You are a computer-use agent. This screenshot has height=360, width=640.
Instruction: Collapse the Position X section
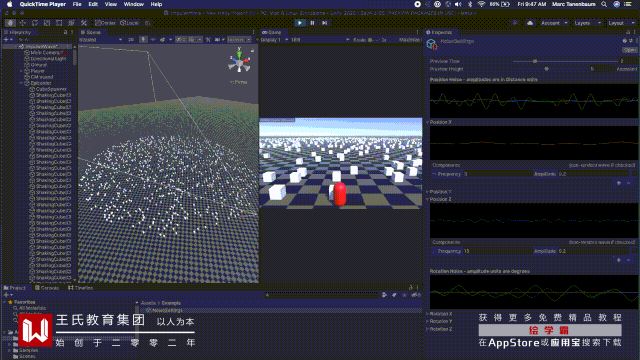(x=428, y=122)
